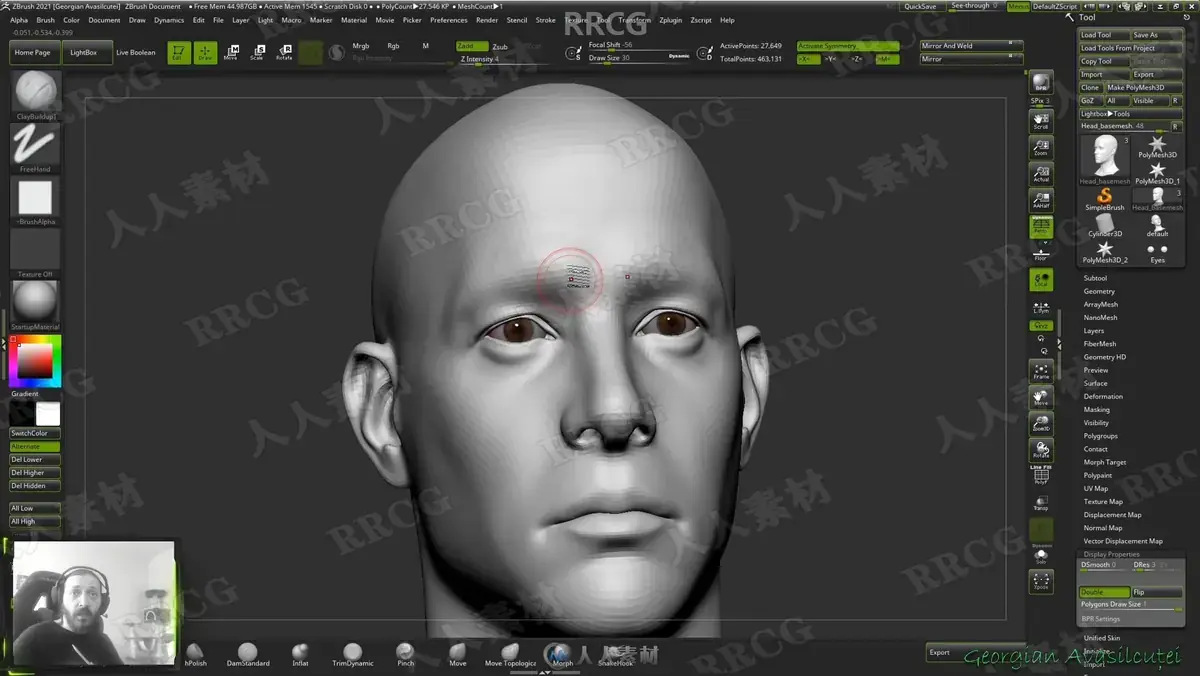Toggle Activate Symmetry
The width and height of the screenshot is (1200, 676).
(847, 46)
